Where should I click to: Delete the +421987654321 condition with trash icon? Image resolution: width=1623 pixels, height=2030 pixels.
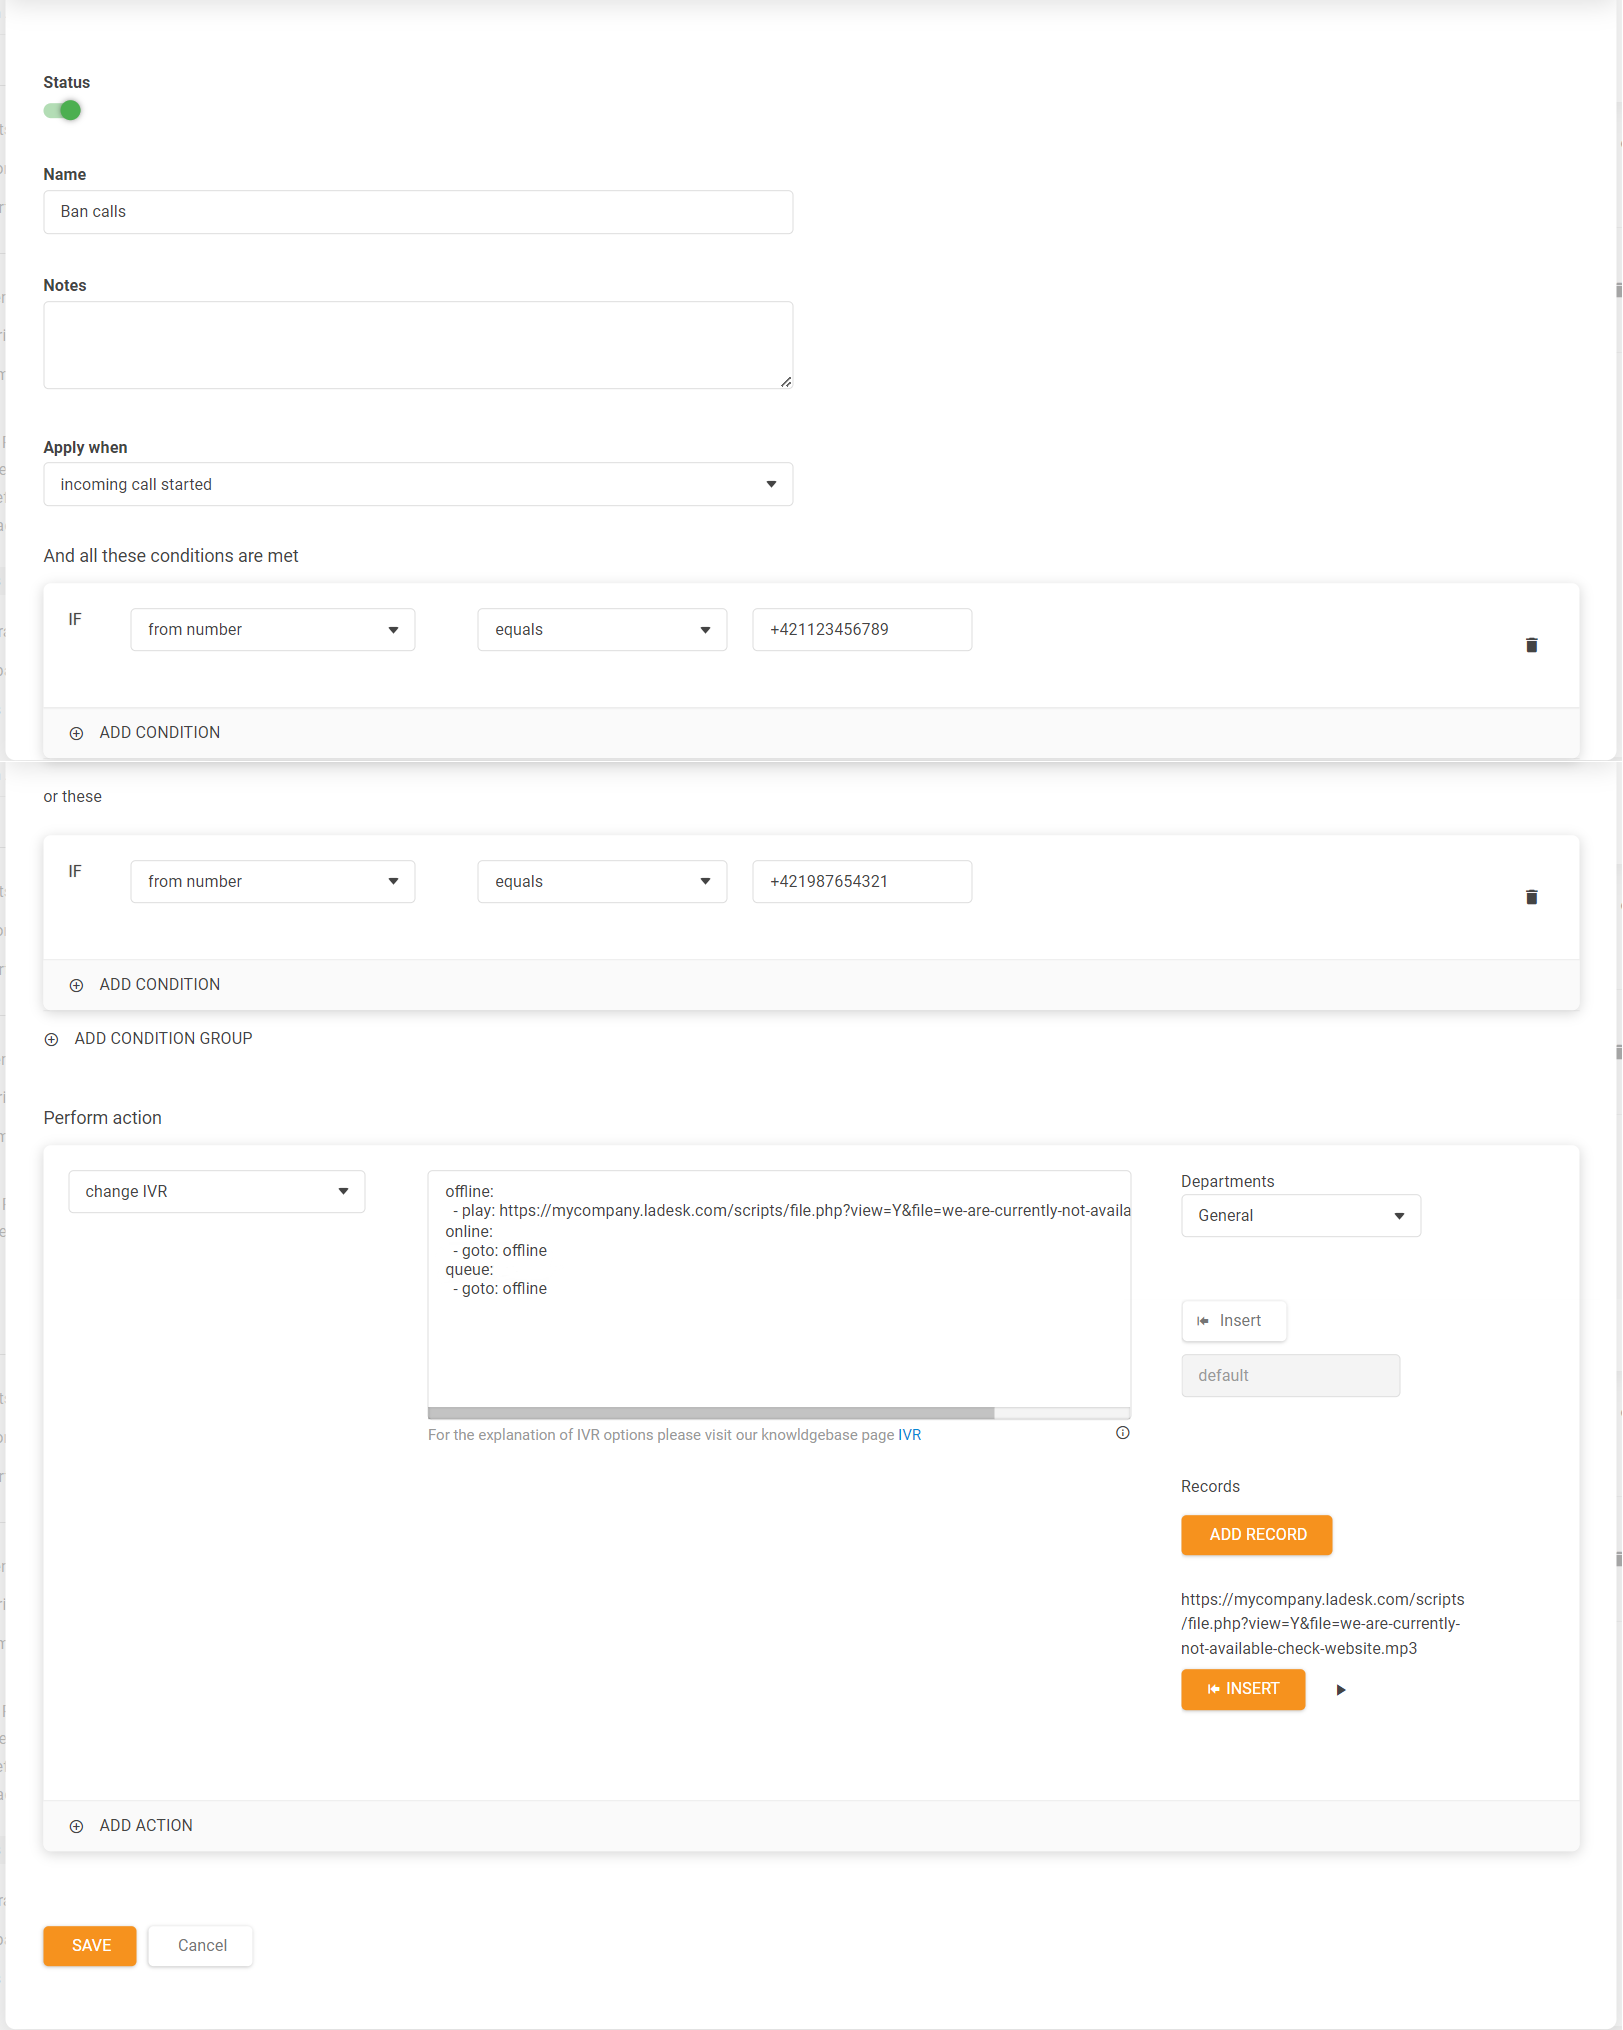point(1531,897)
